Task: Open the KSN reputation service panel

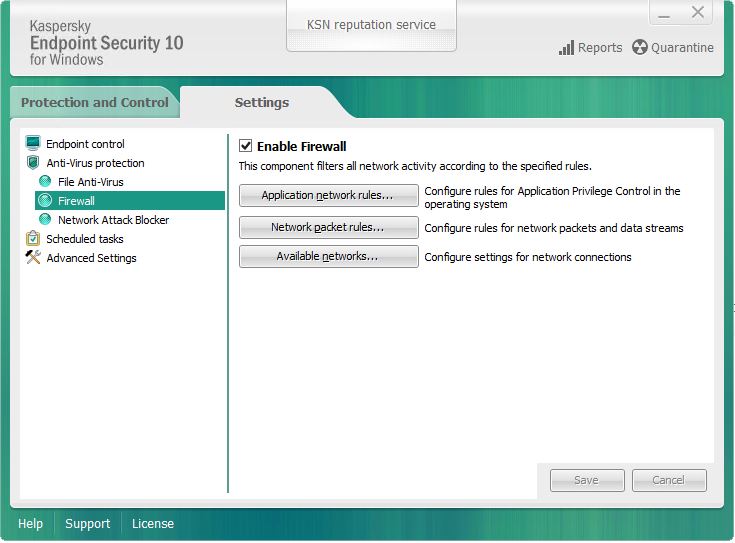Action: tap(371, 25)
